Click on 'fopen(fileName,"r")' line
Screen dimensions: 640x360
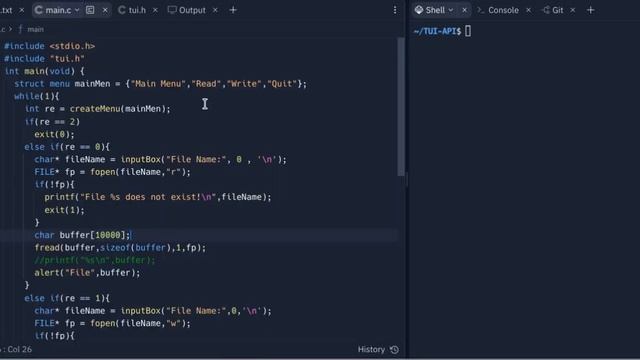(x=113, y=172)
